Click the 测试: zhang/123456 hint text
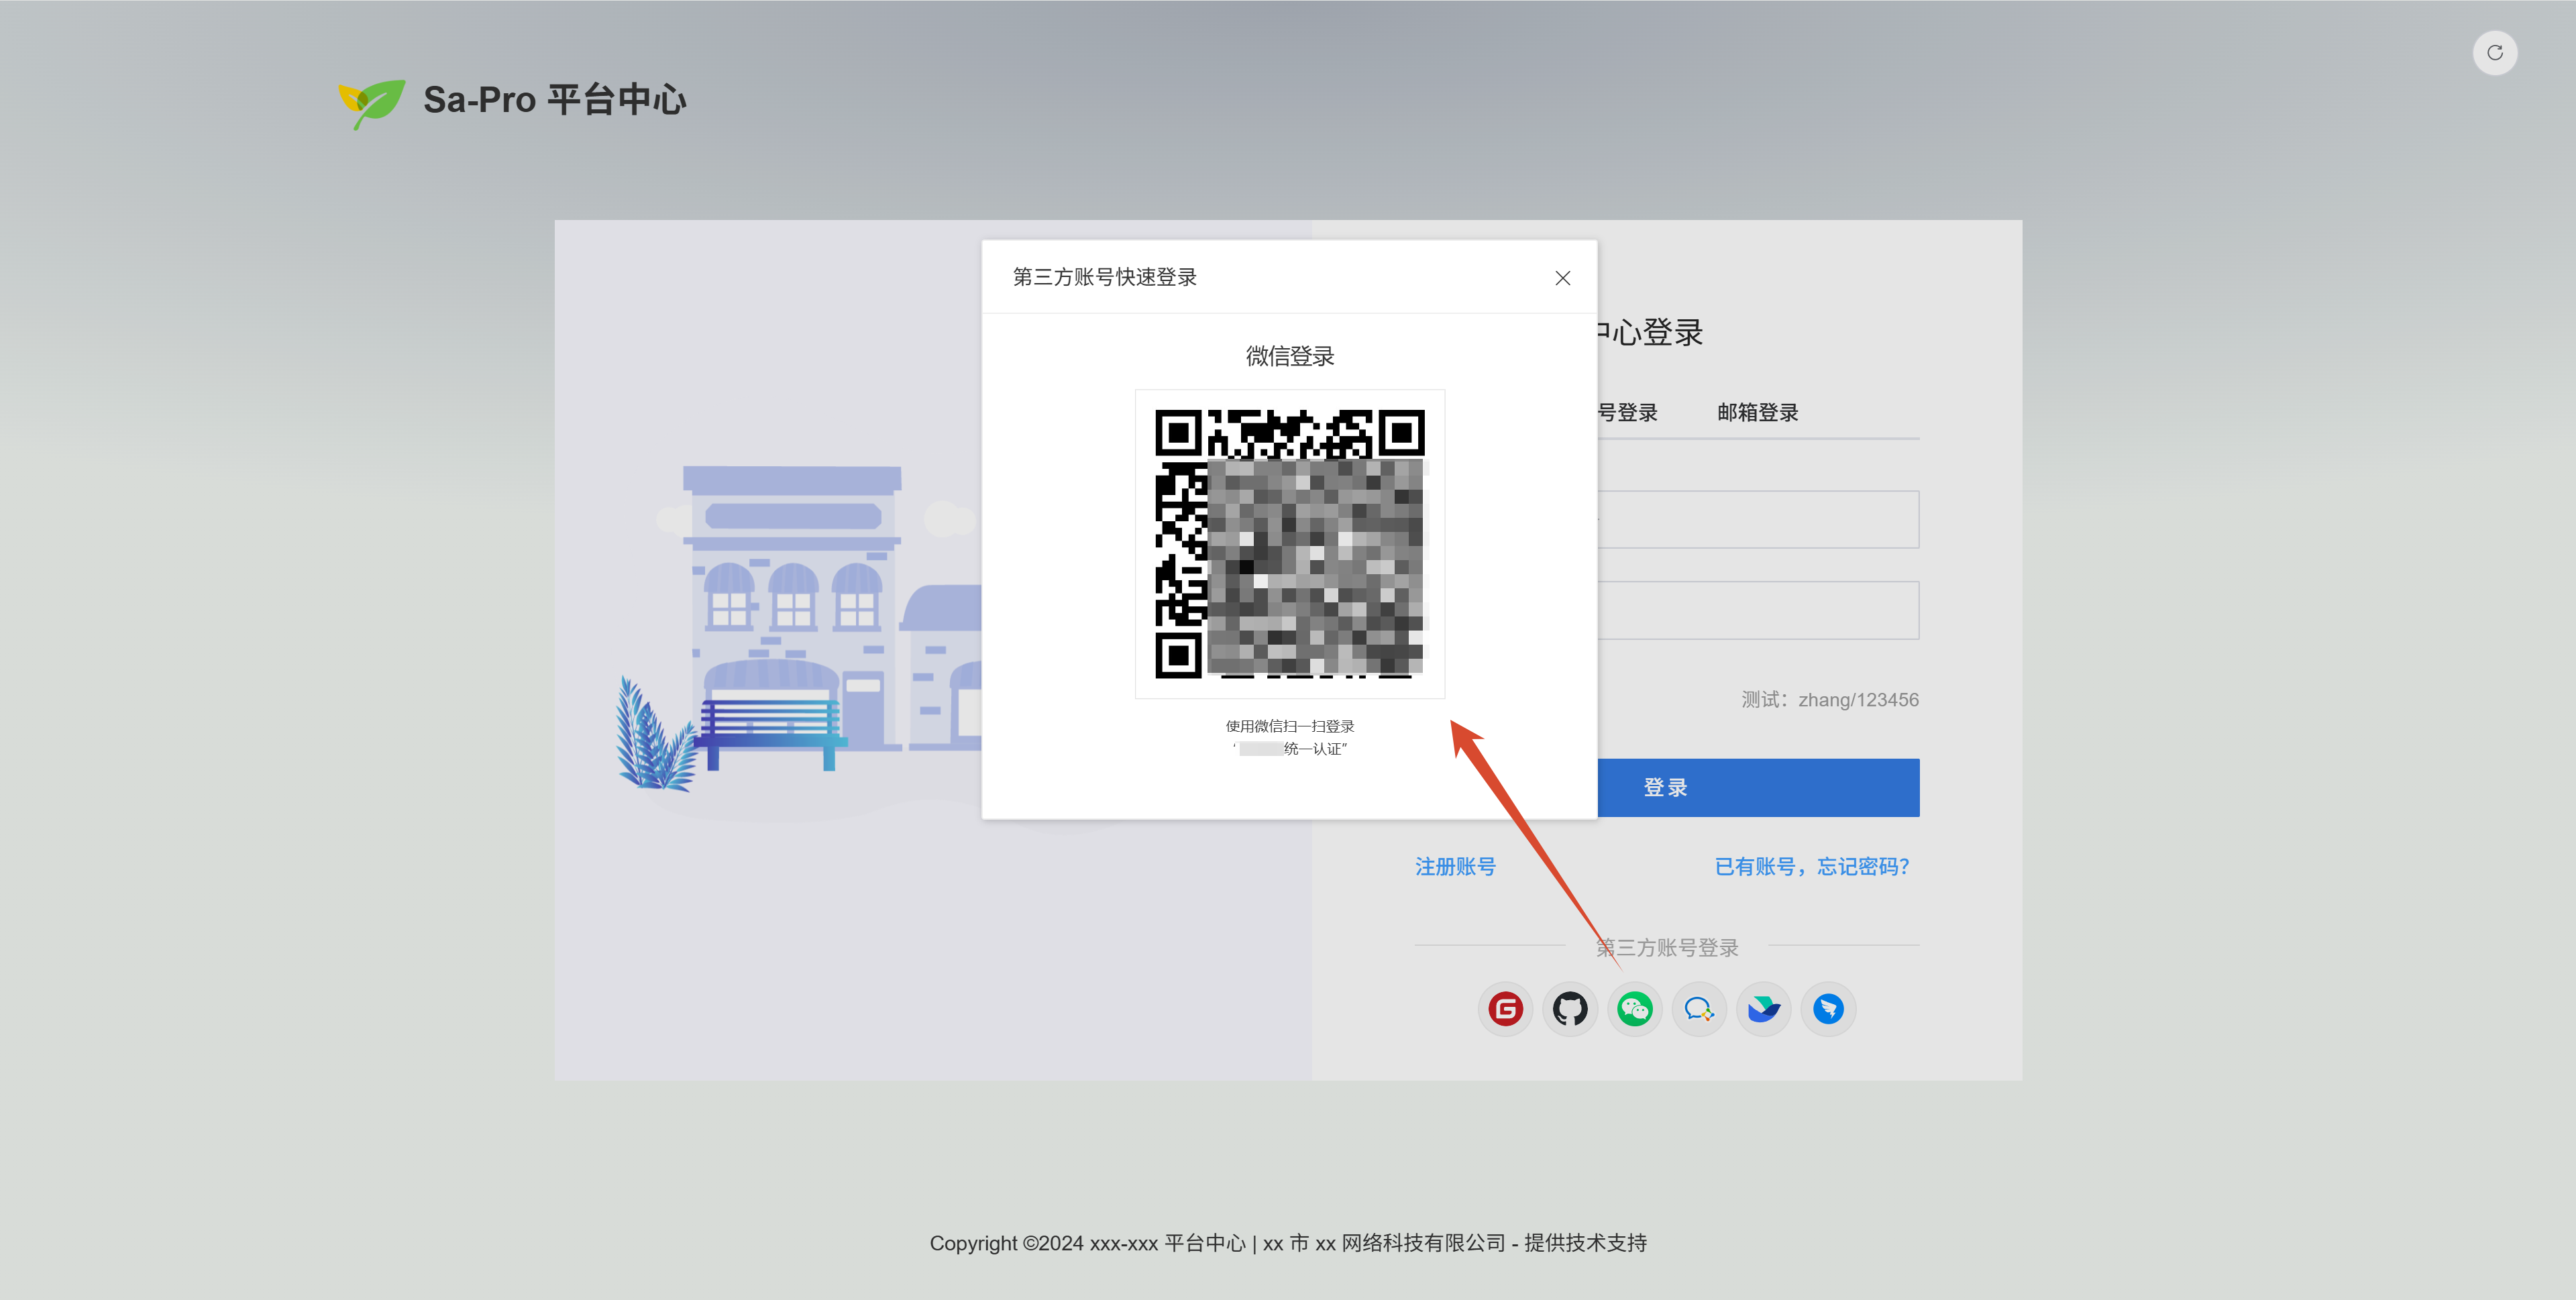 1830,700
